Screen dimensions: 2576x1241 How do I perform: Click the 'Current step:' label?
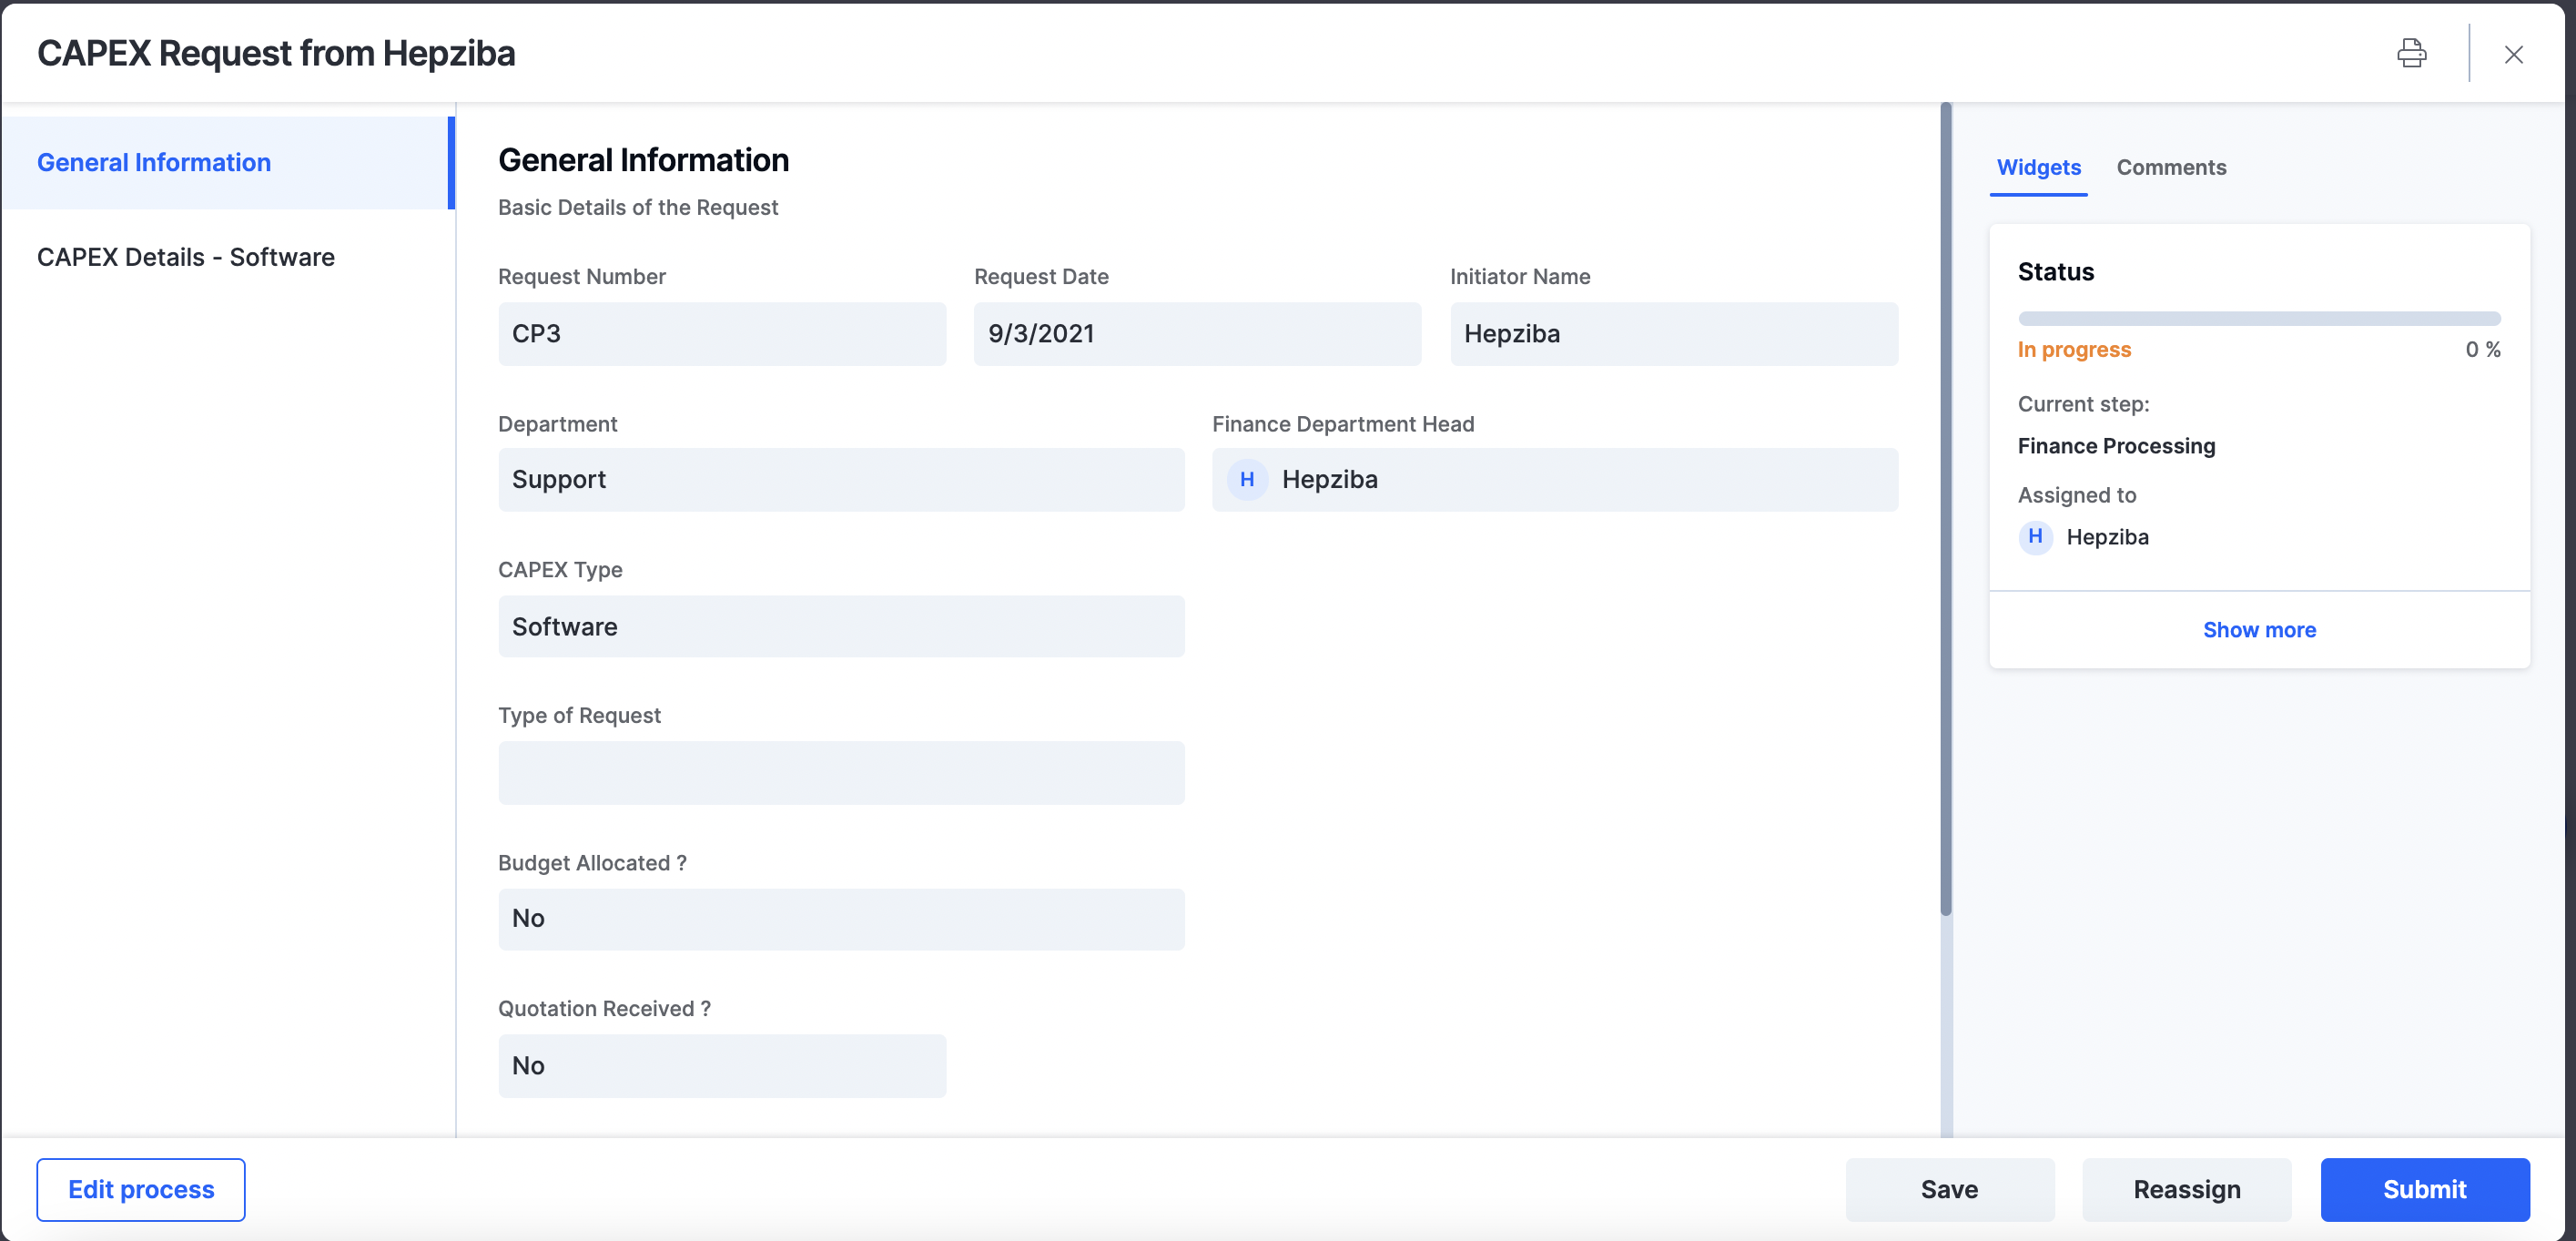coord(2083,404)
